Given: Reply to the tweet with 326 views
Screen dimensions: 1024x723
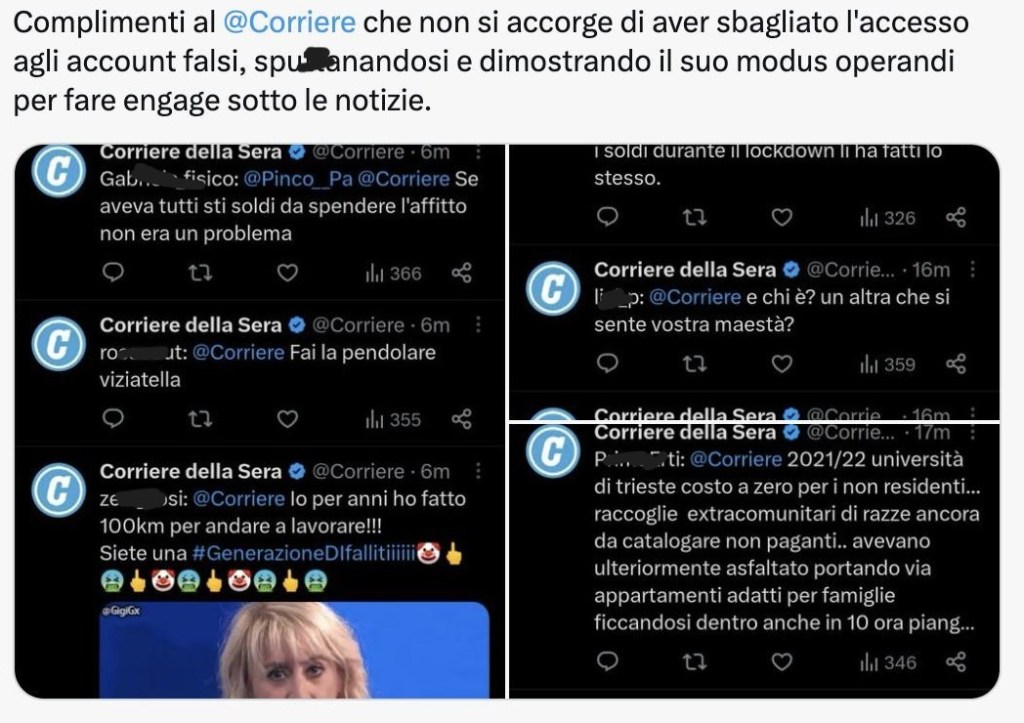Looking at the screenshot, I should 607,216.
